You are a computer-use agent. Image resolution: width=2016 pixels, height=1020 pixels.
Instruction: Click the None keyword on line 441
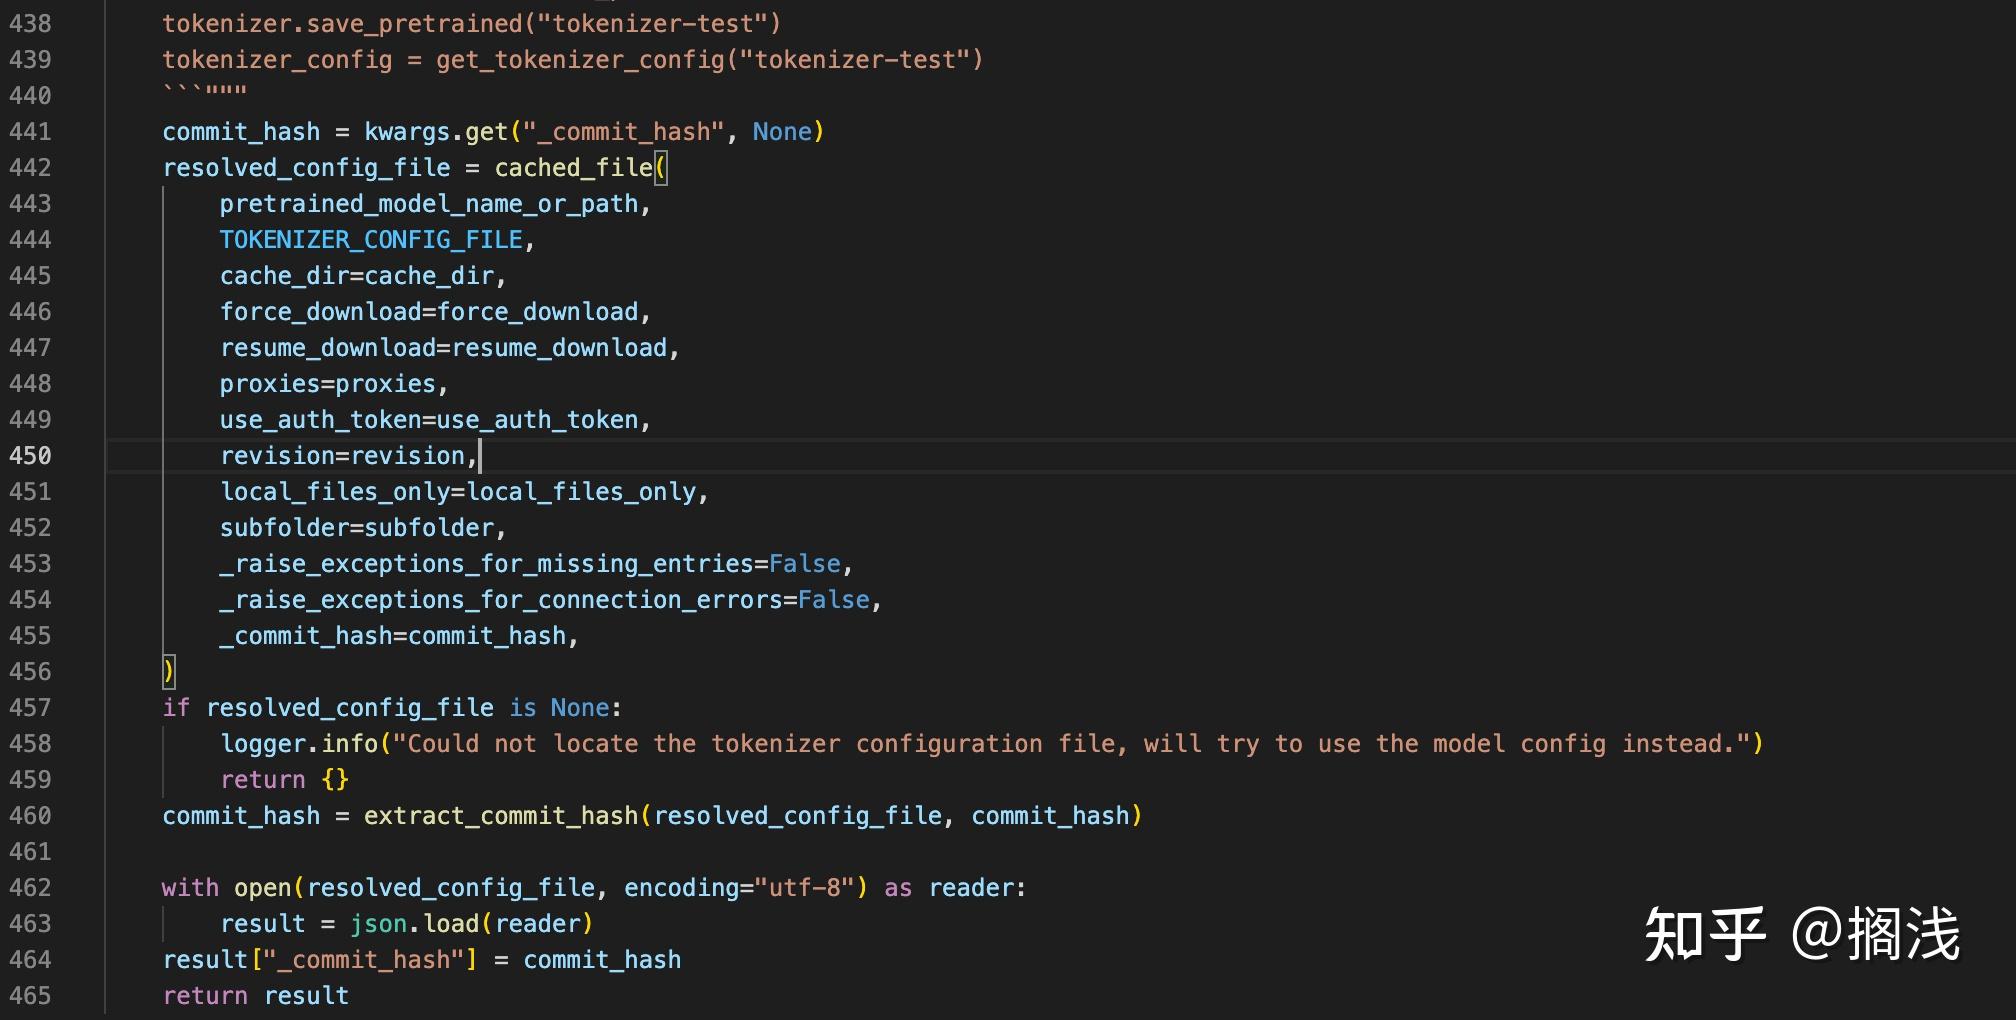pyautogui.click(x=783, y=131)
